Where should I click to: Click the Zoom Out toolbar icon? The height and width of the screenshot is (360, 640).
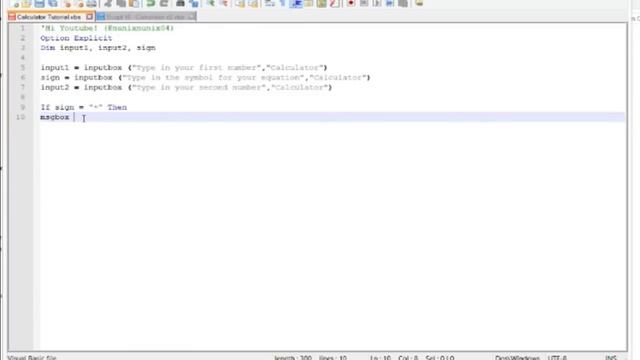click(x=224, y=3)
